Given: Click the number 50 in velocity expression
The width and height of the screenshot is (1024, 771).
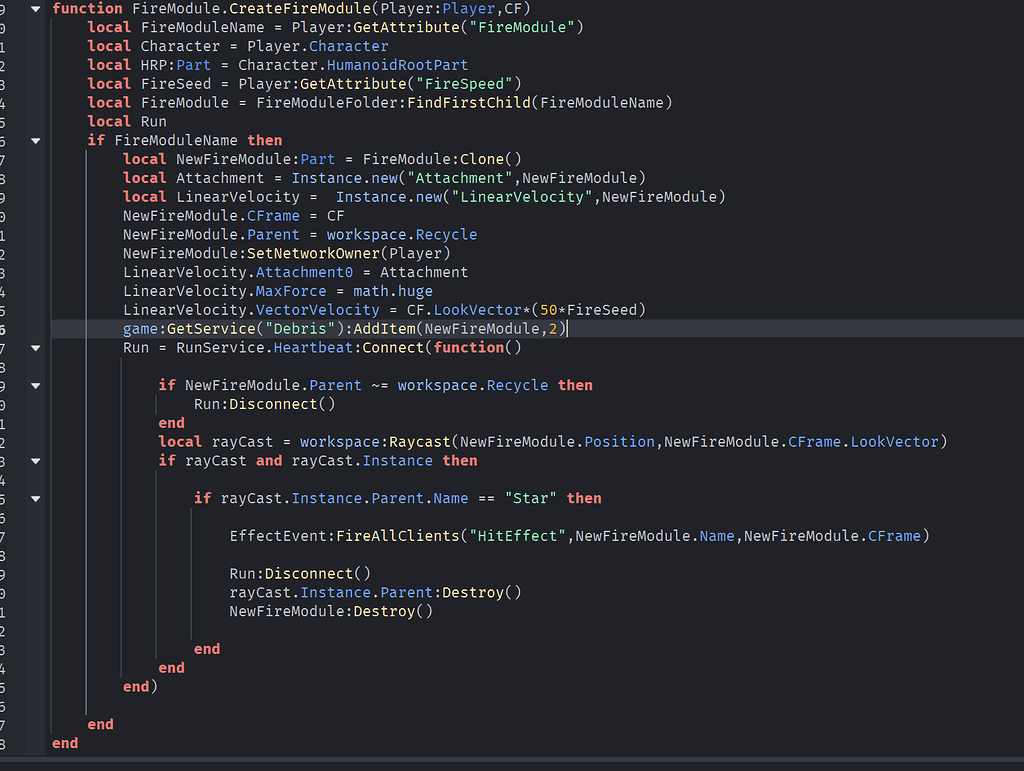Looking at the screenshot, I should (549, 310).
